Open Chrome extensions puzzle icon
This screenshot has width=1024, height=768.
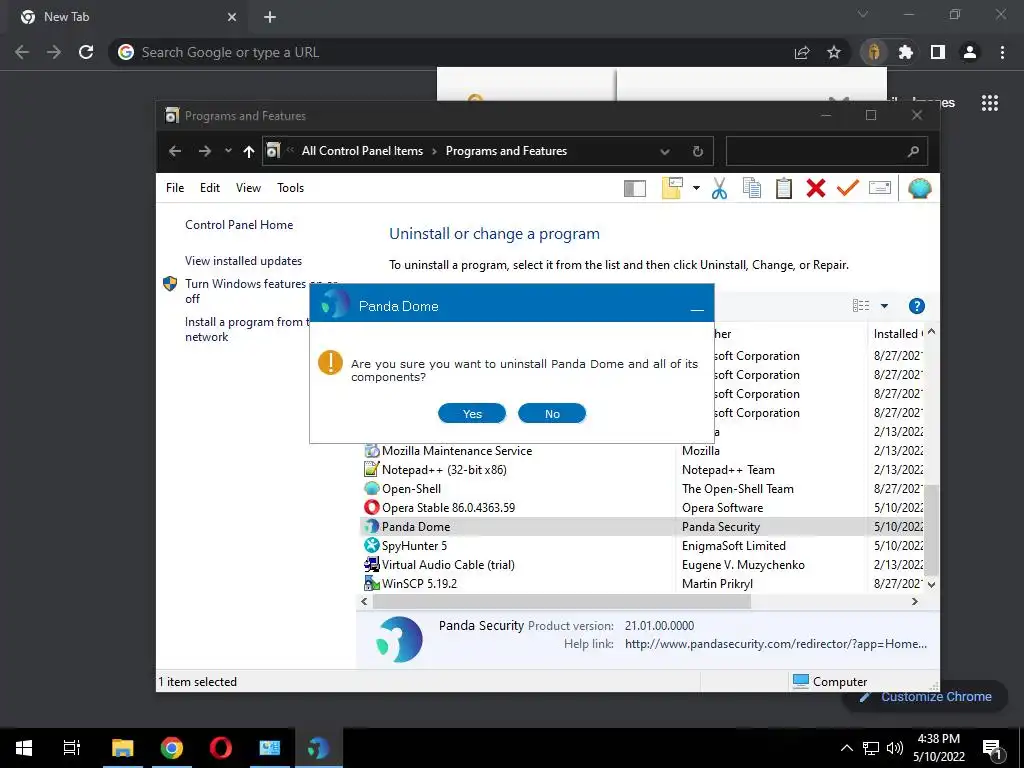click(905, 52)
